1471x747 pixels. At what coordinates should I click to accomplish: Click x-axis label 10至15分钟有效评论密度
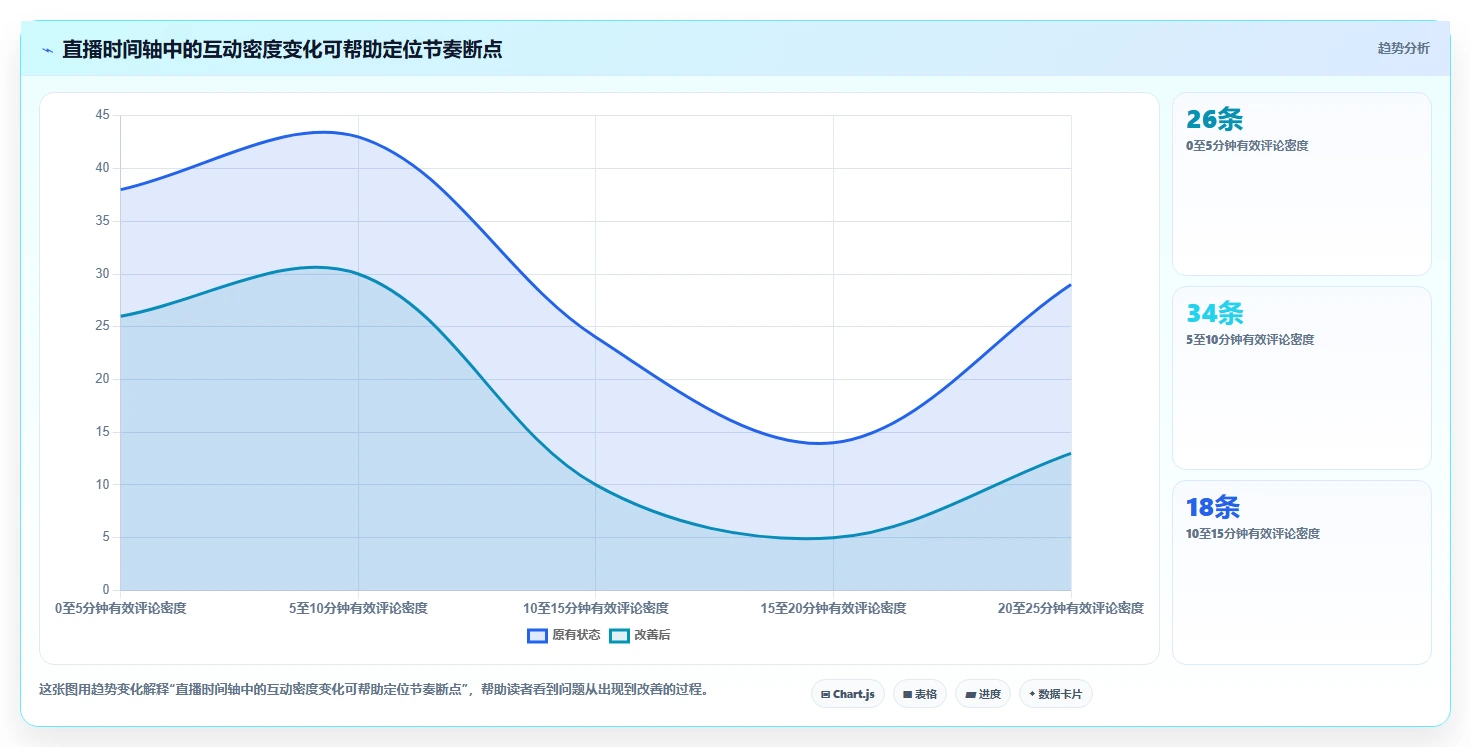(596, 608)
